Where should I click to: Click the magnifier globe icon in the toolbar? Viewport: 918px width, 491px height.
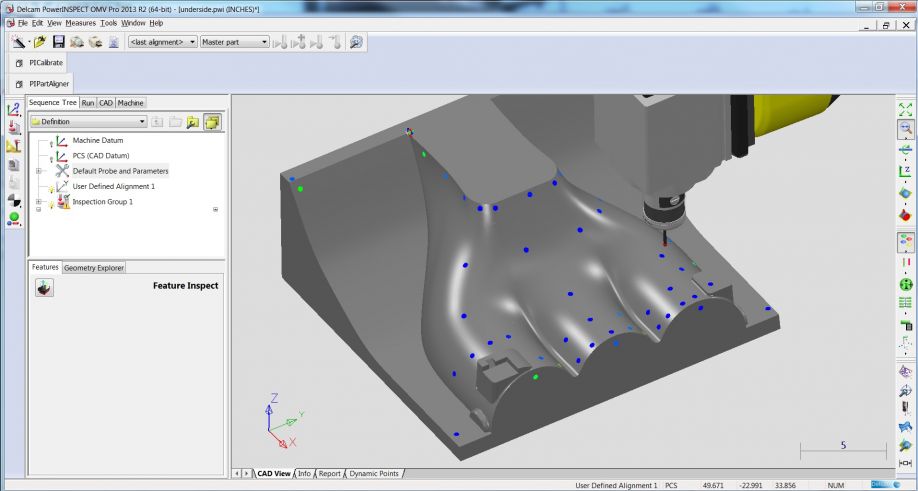356,42
